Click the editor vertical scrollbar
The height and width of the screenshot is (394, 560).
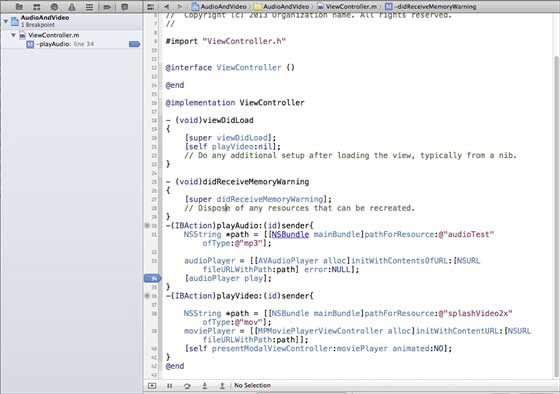(x=556, y=214)
